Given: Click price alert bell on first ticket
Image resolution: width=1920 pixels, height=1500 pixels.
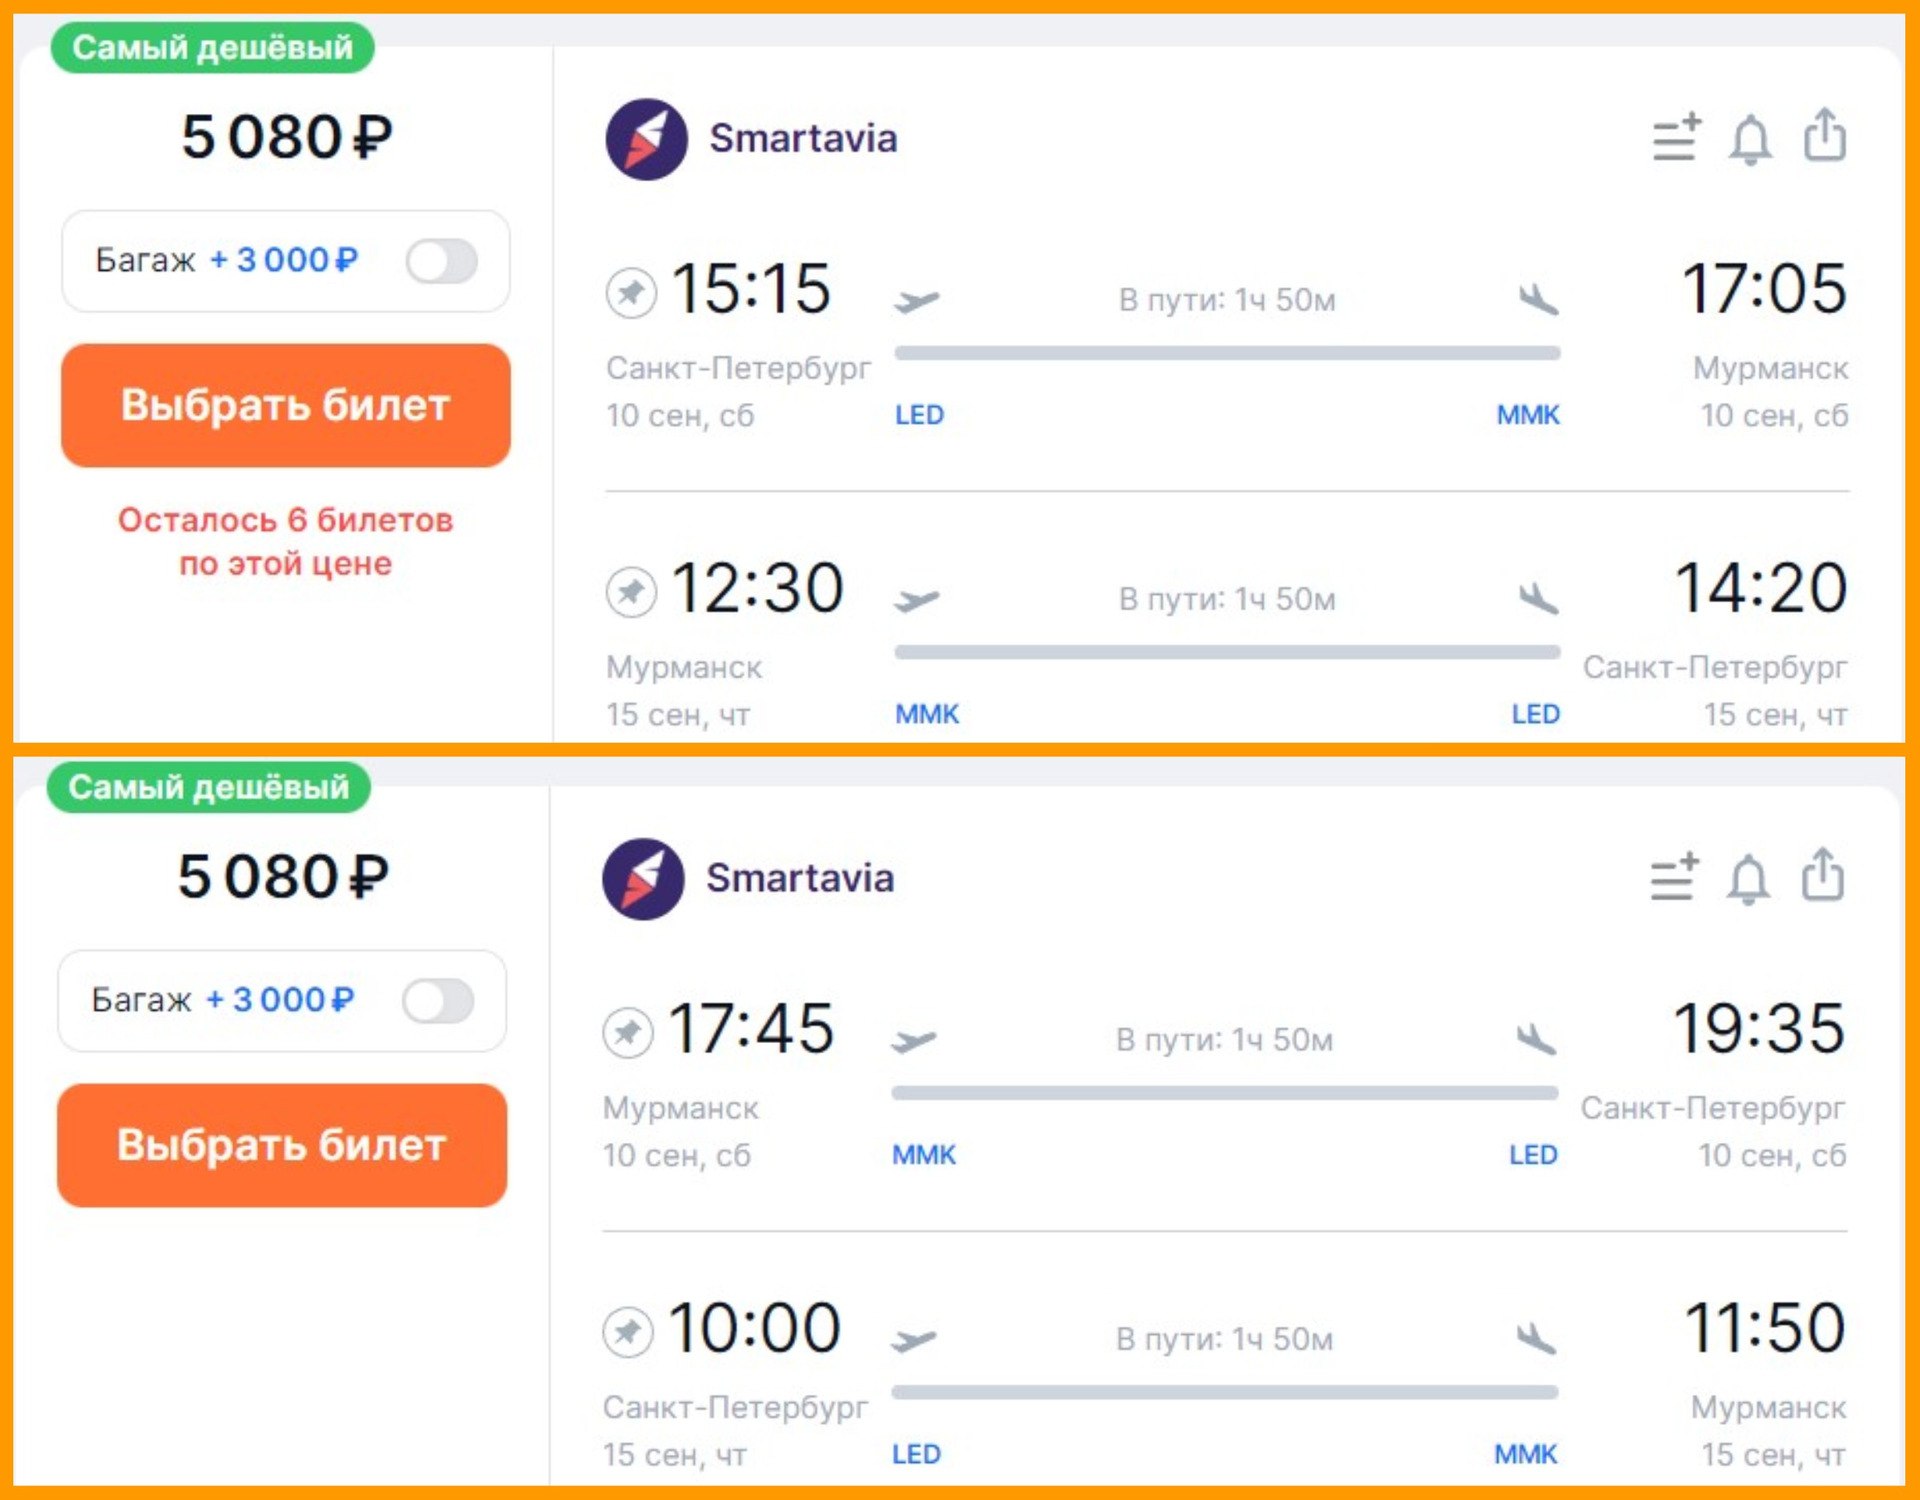Looking at the screenshot, I should [1751, 138].
